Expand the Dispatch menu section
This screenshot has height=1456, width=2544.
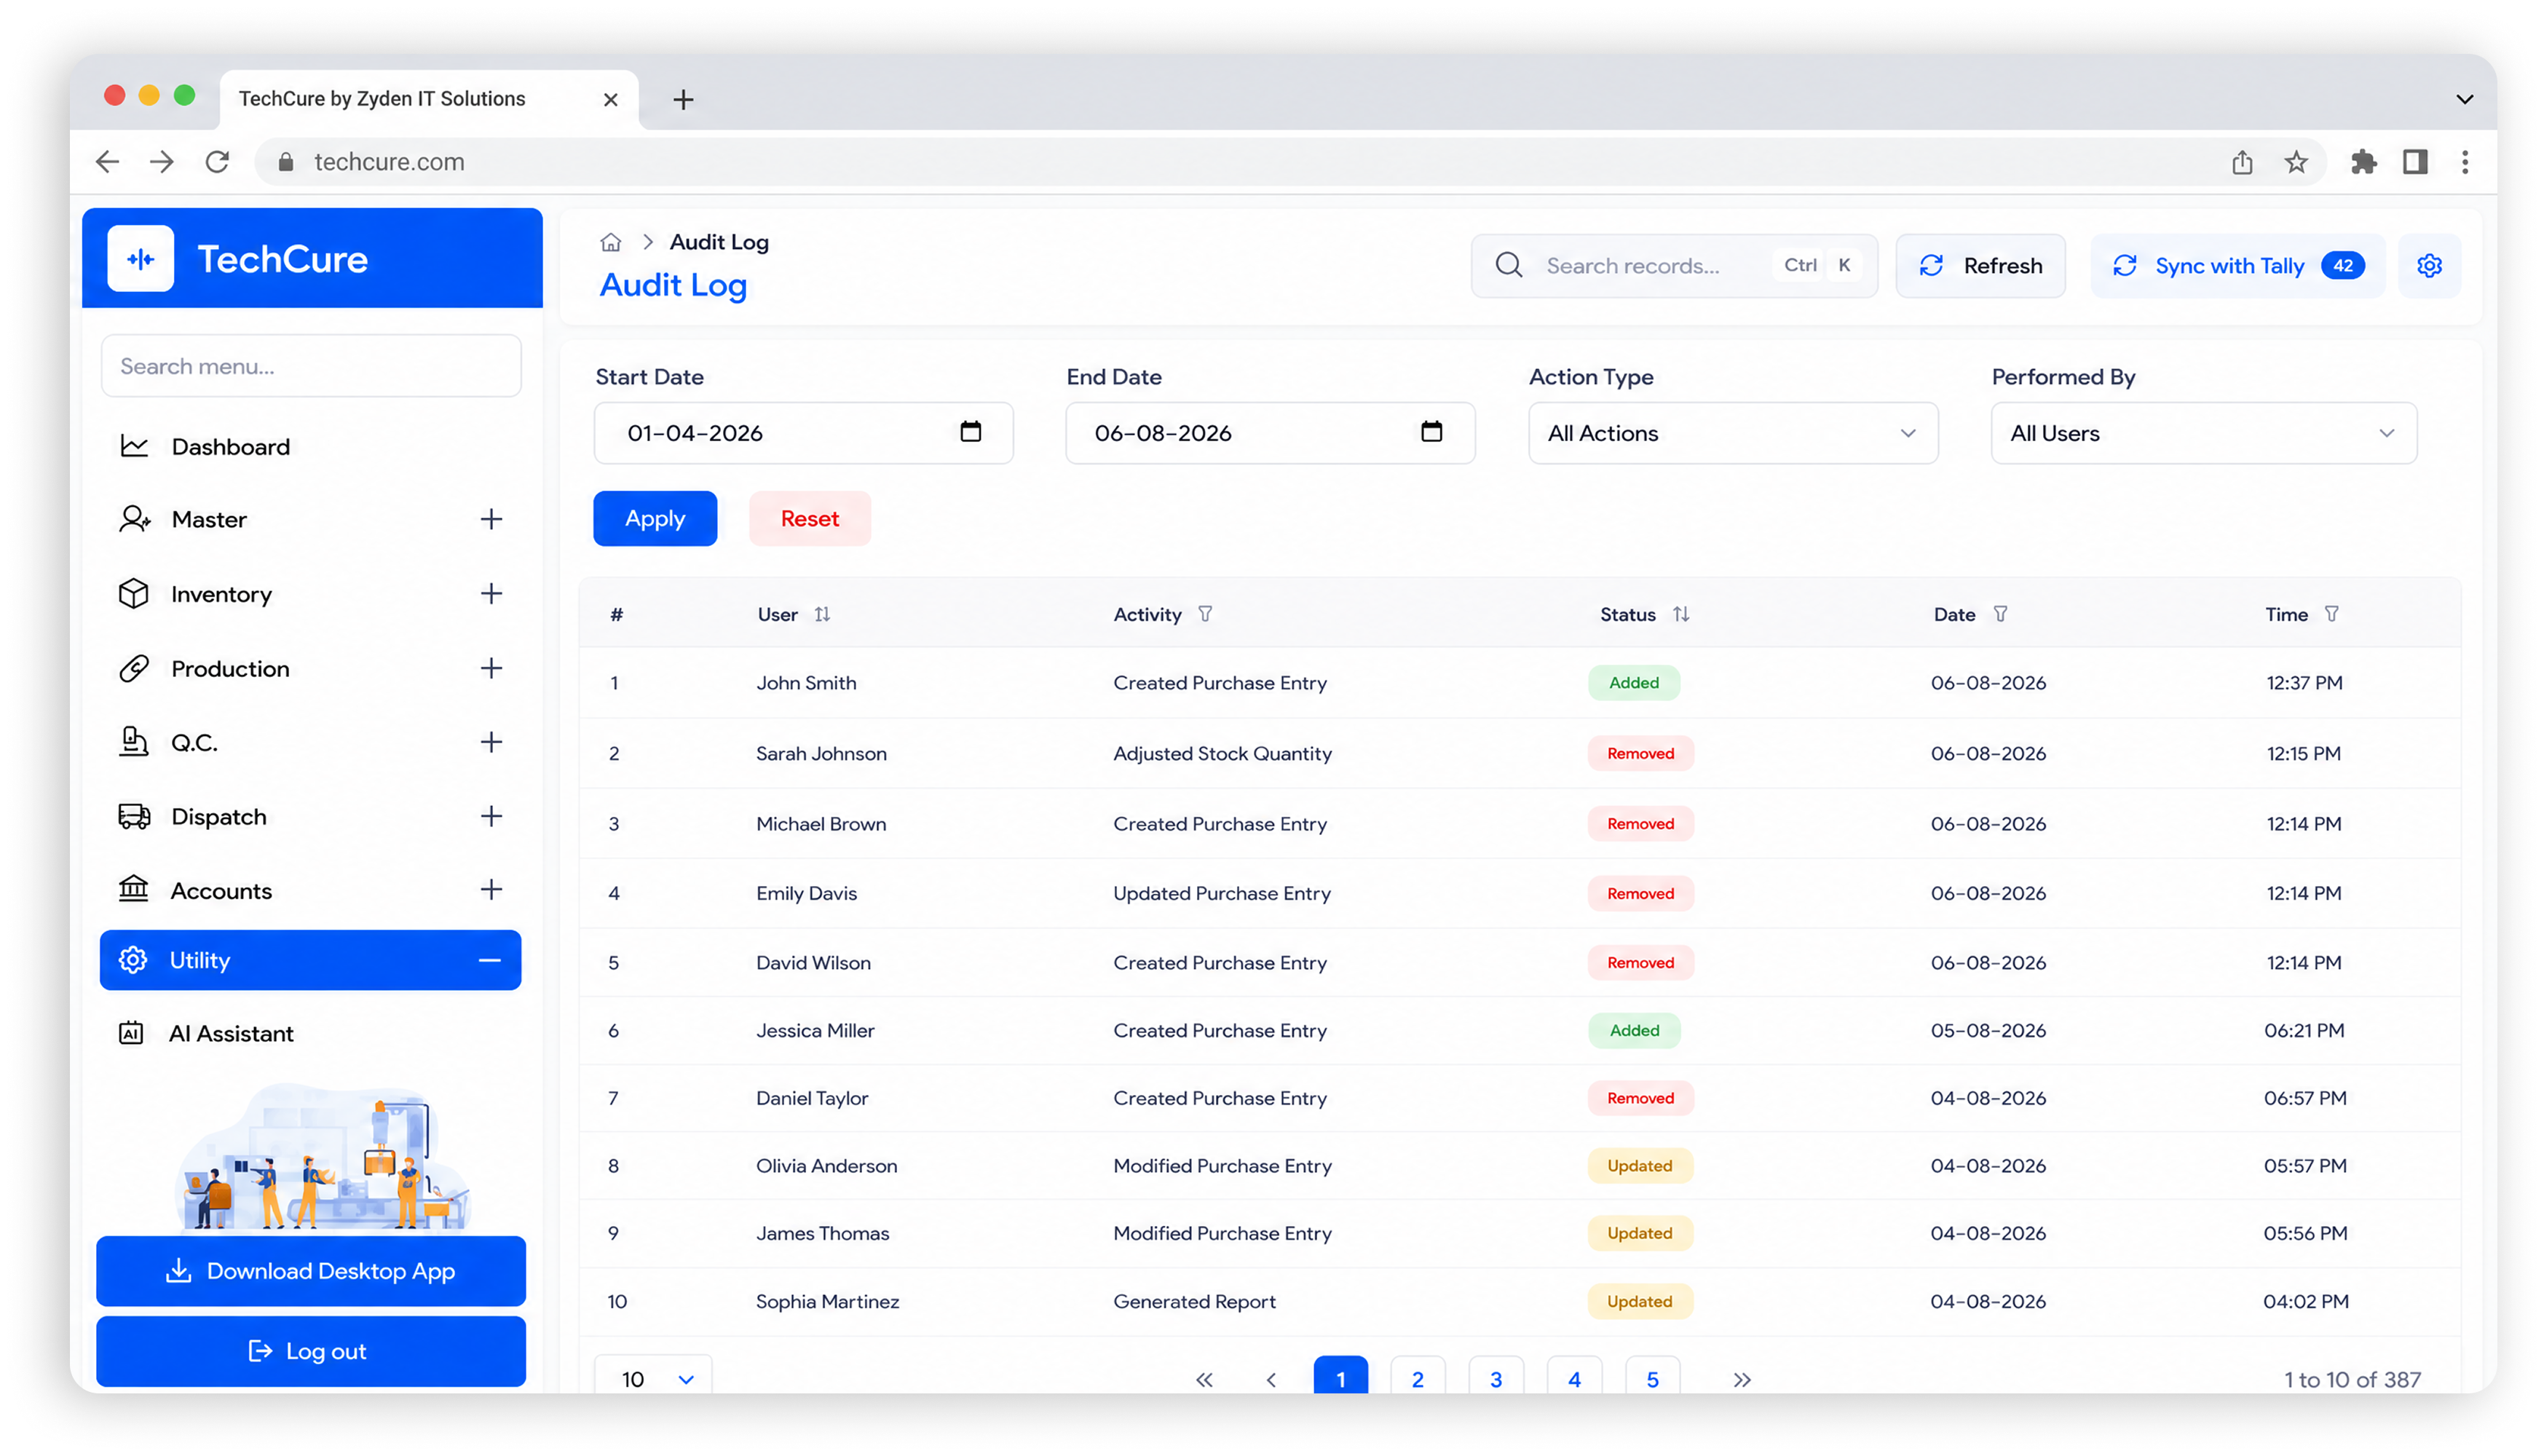(490, 816)
